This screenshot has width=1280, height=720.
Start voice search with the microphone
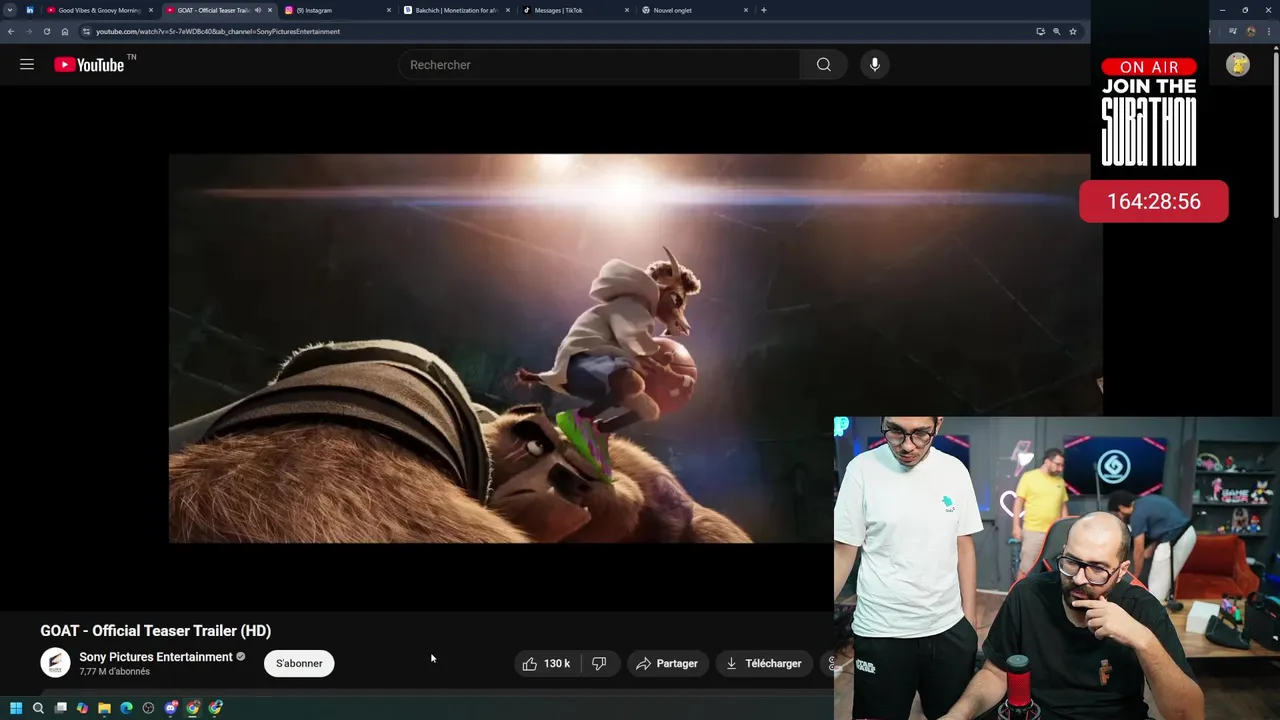click(x=875, y=65)
